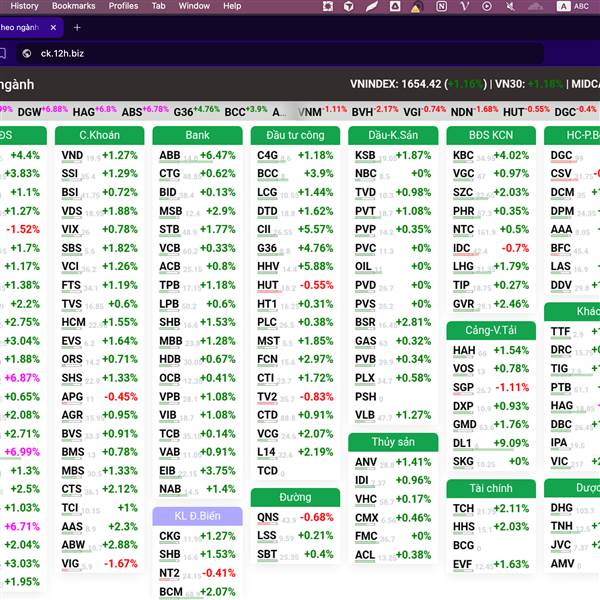Open the VCB +0.33% stock row

point(197,249)
